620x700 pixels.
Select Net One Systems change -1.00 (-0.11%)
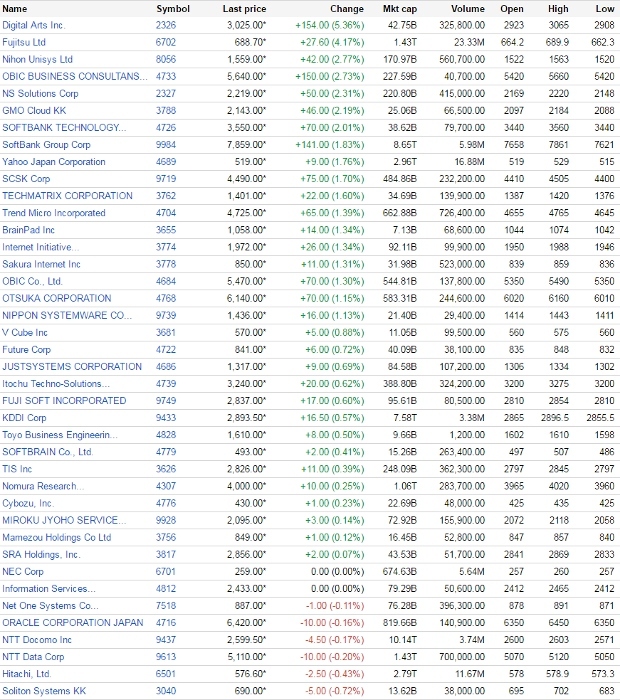pyautogui.click(x=335, y=606)
